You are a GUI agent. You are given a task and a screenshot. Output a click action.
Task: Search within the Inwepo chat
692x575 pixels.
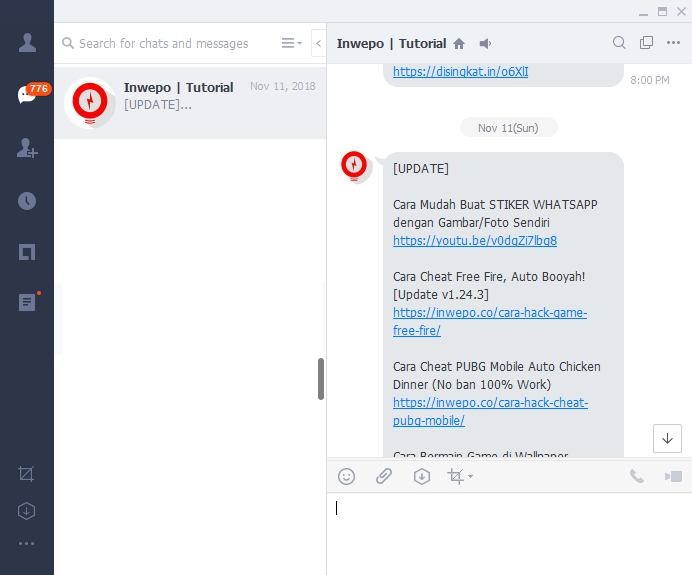[619, 43]
